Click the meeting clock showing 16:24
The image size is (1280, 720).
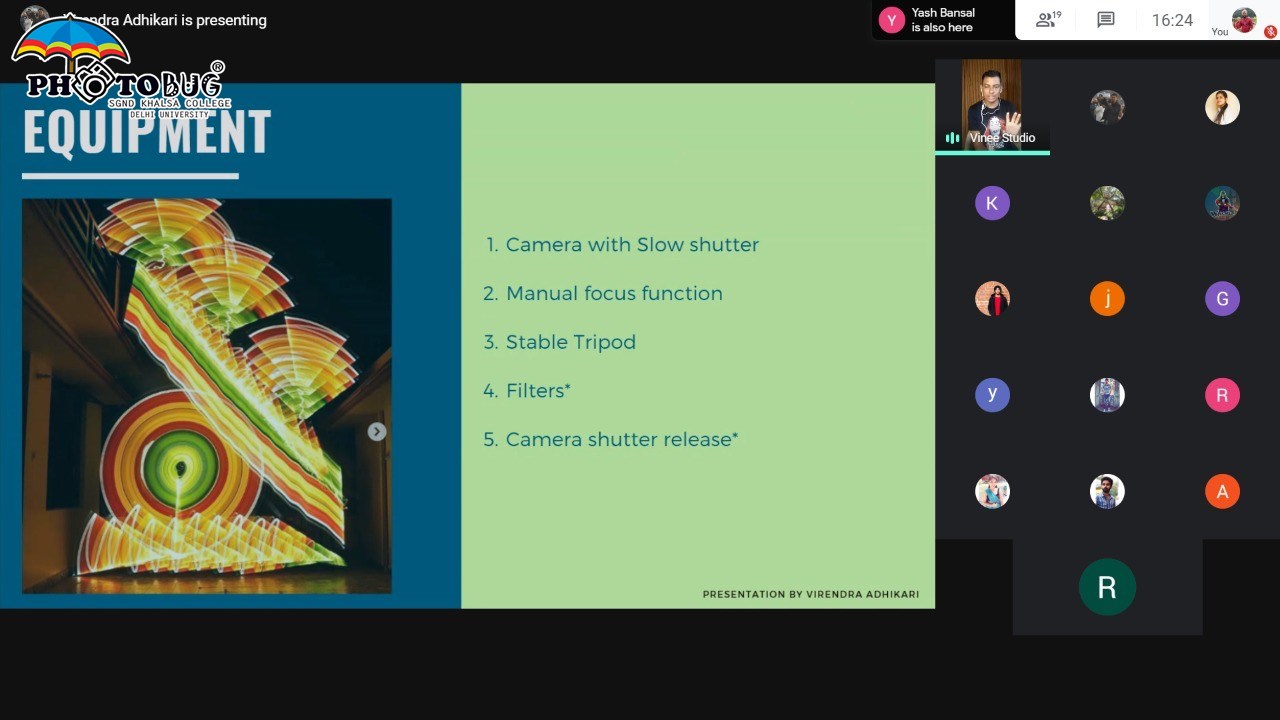tap(1172, 20)
